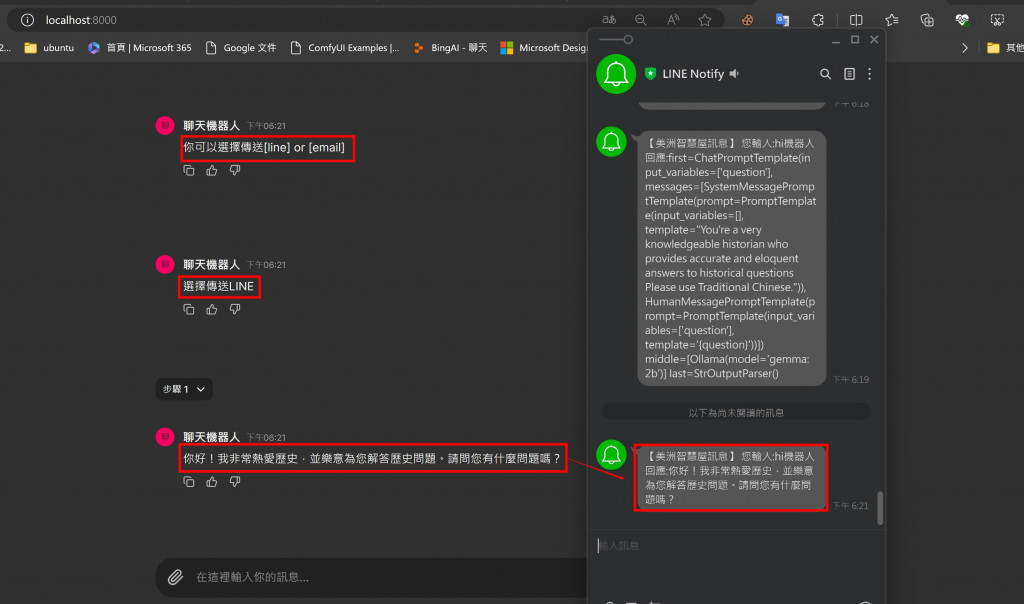Click the '你可以選擇傳送[line] or [email]' message text

tap(264, 148)
